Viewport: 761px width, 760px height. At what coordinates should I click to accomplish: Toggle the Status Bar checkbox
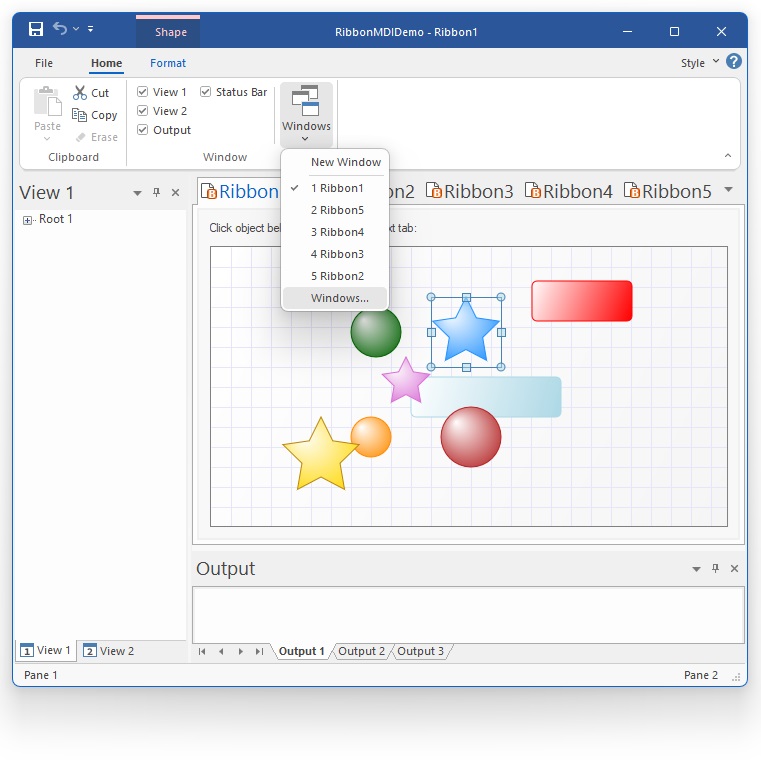[206, 92]
